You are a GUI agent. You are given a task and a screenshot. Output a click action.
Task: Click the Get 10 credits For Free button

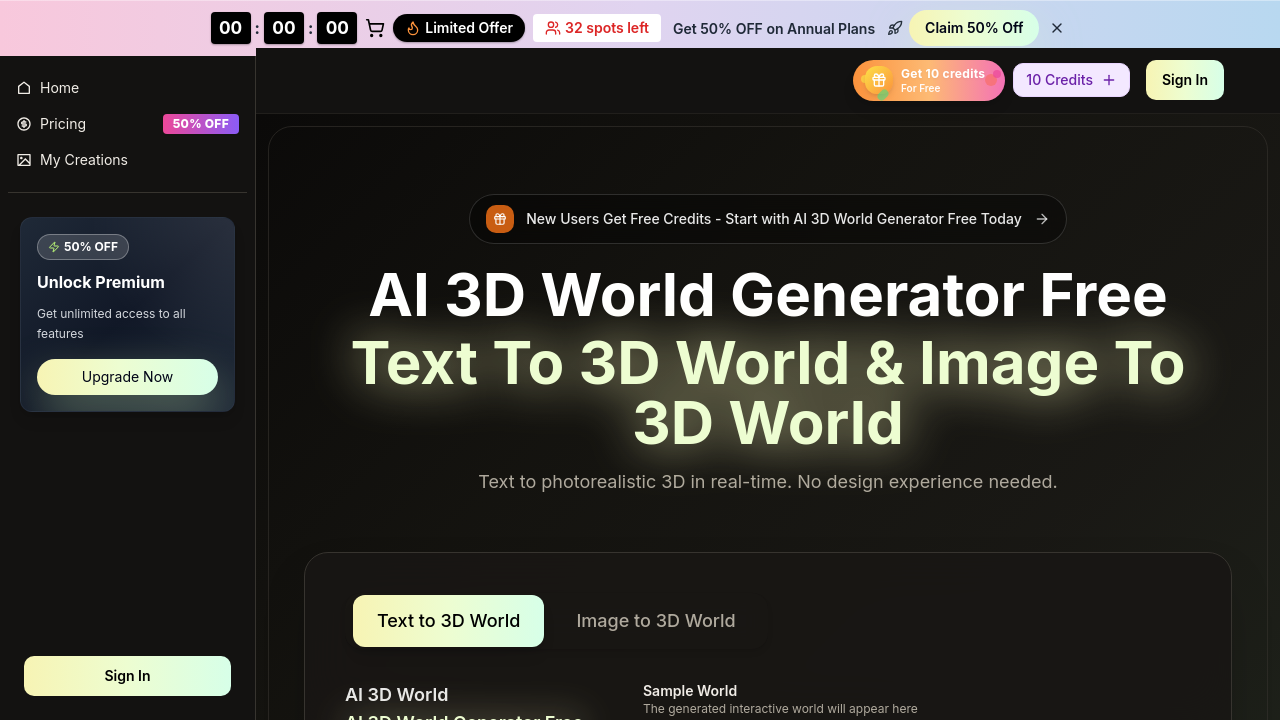click(x=929, y=80)
